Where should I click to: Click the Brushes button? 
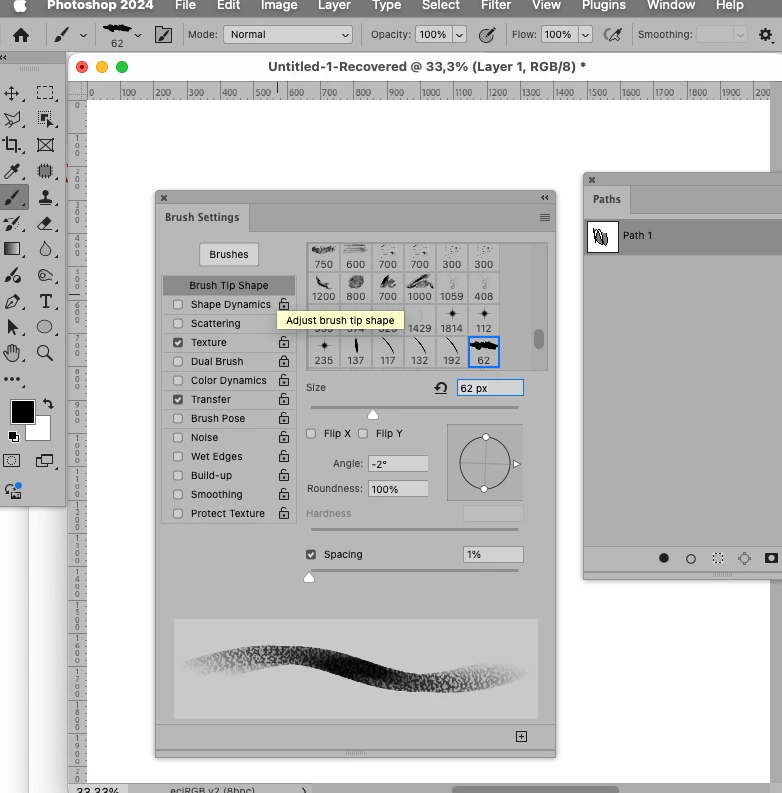tap(229, 254)
